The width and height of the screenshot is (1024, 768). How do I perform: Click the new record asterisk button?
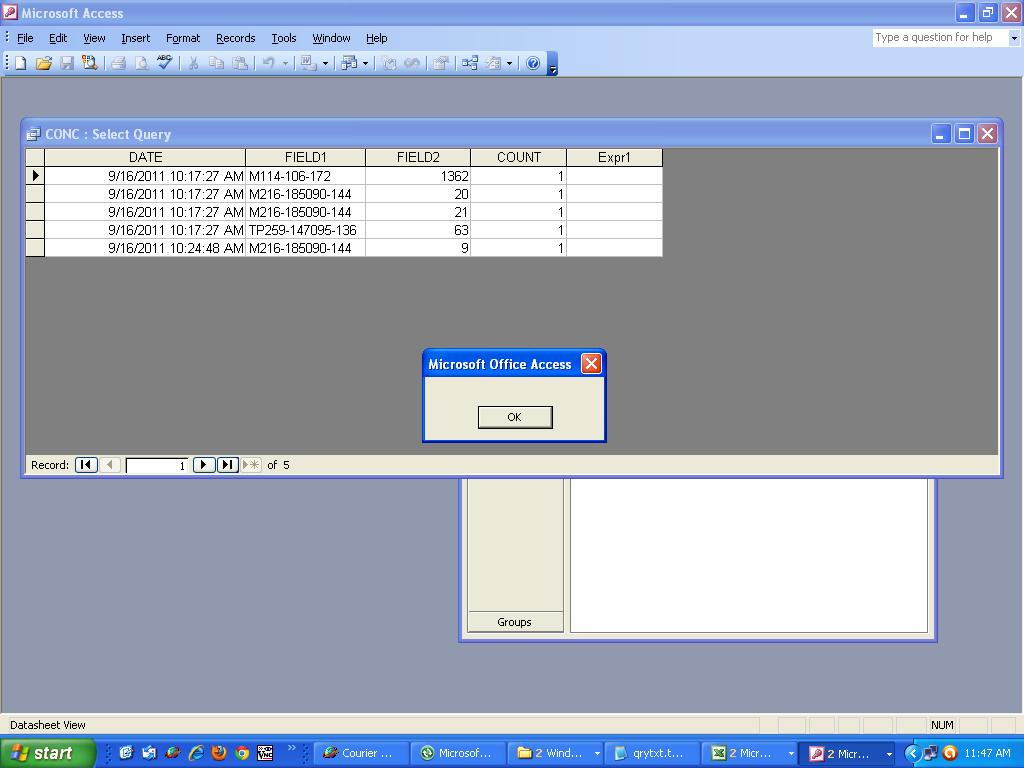[x=251, y=465]
